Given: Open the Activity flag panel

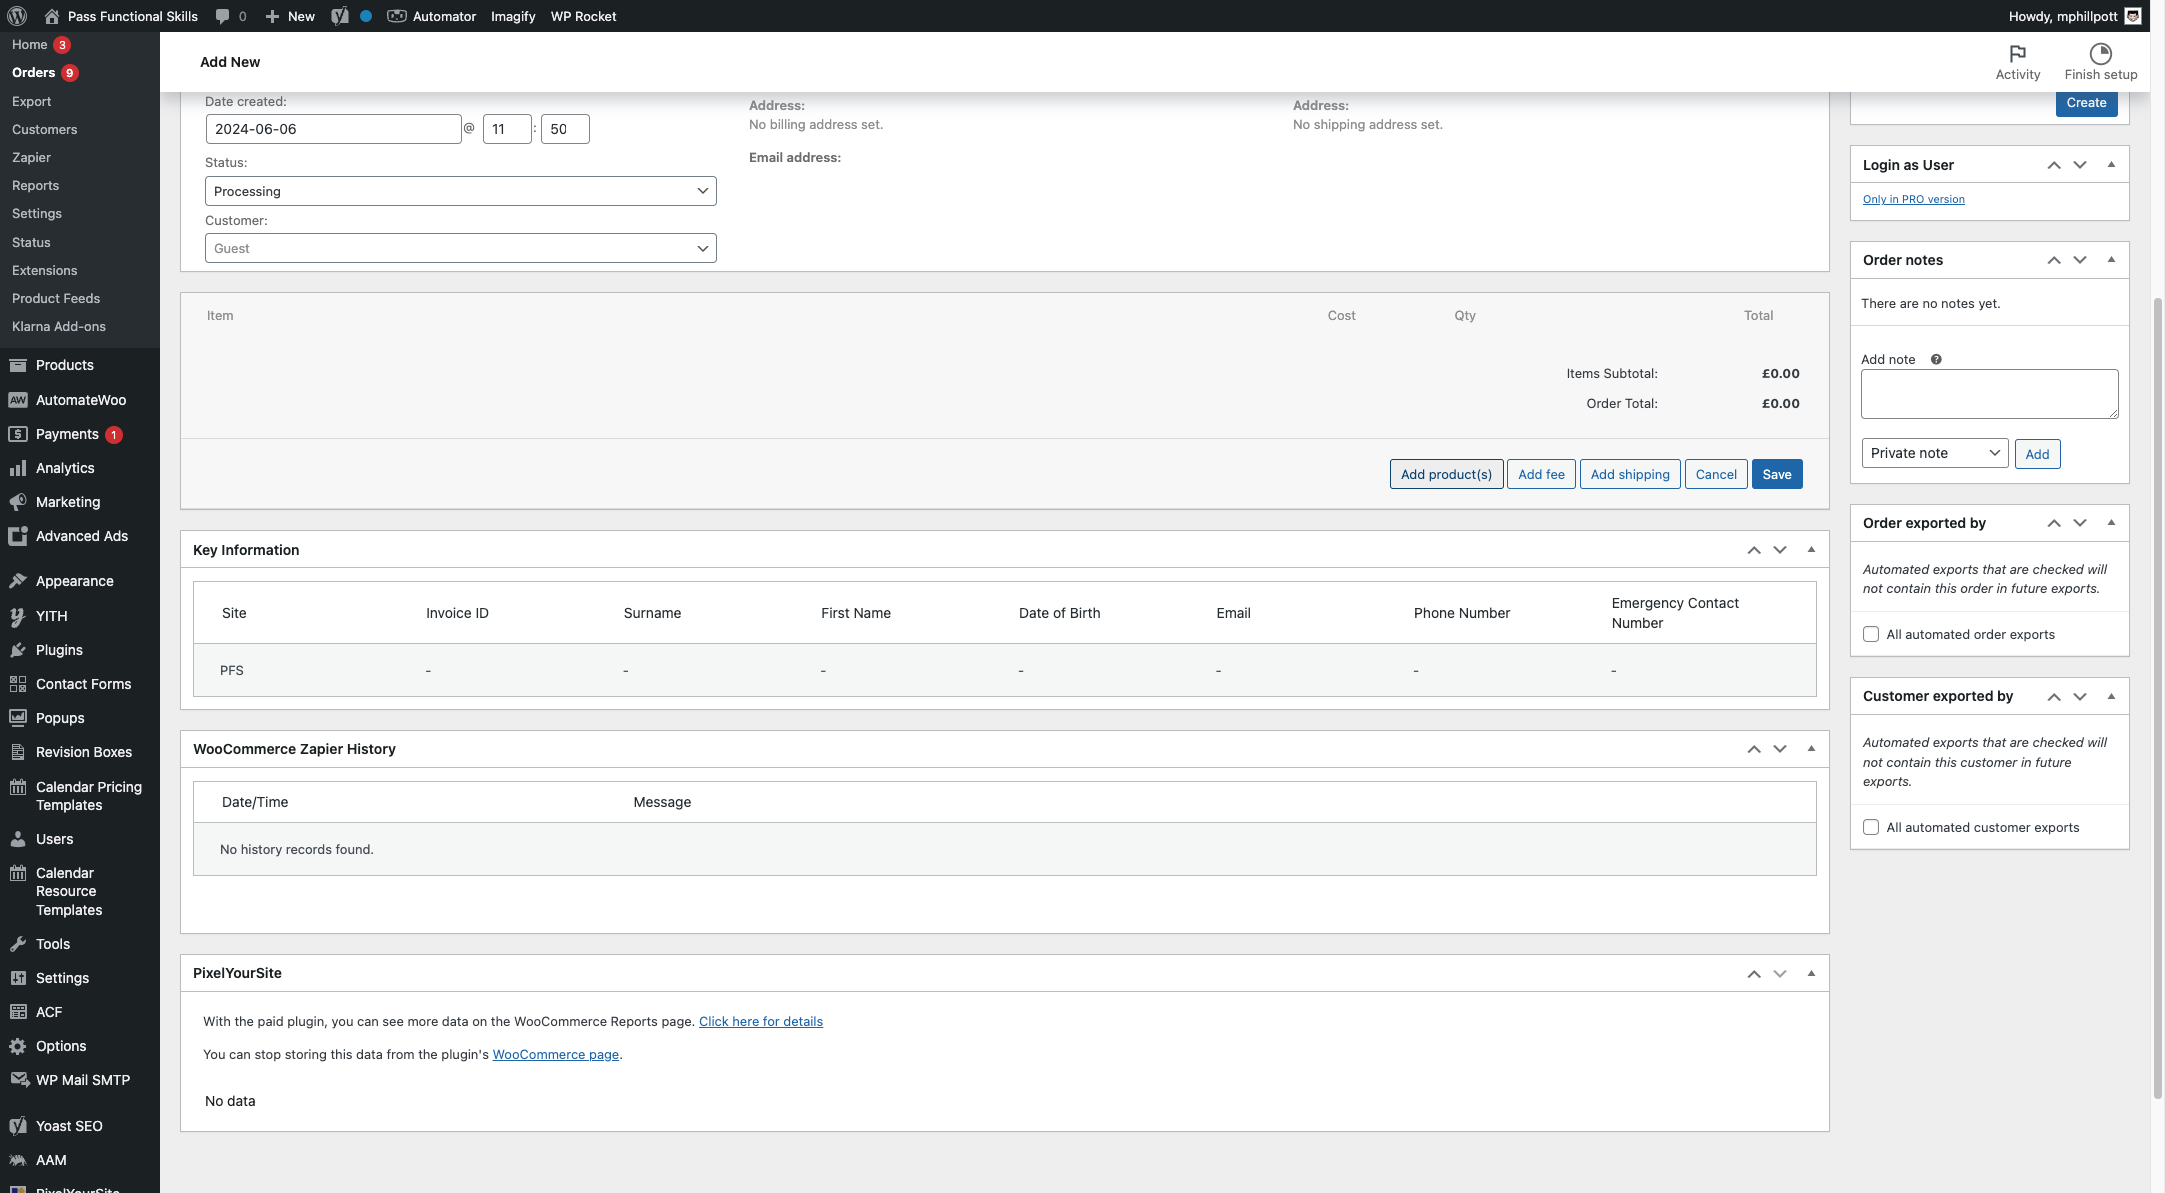Looking at the screenshot, I should tap(2018, 62).
